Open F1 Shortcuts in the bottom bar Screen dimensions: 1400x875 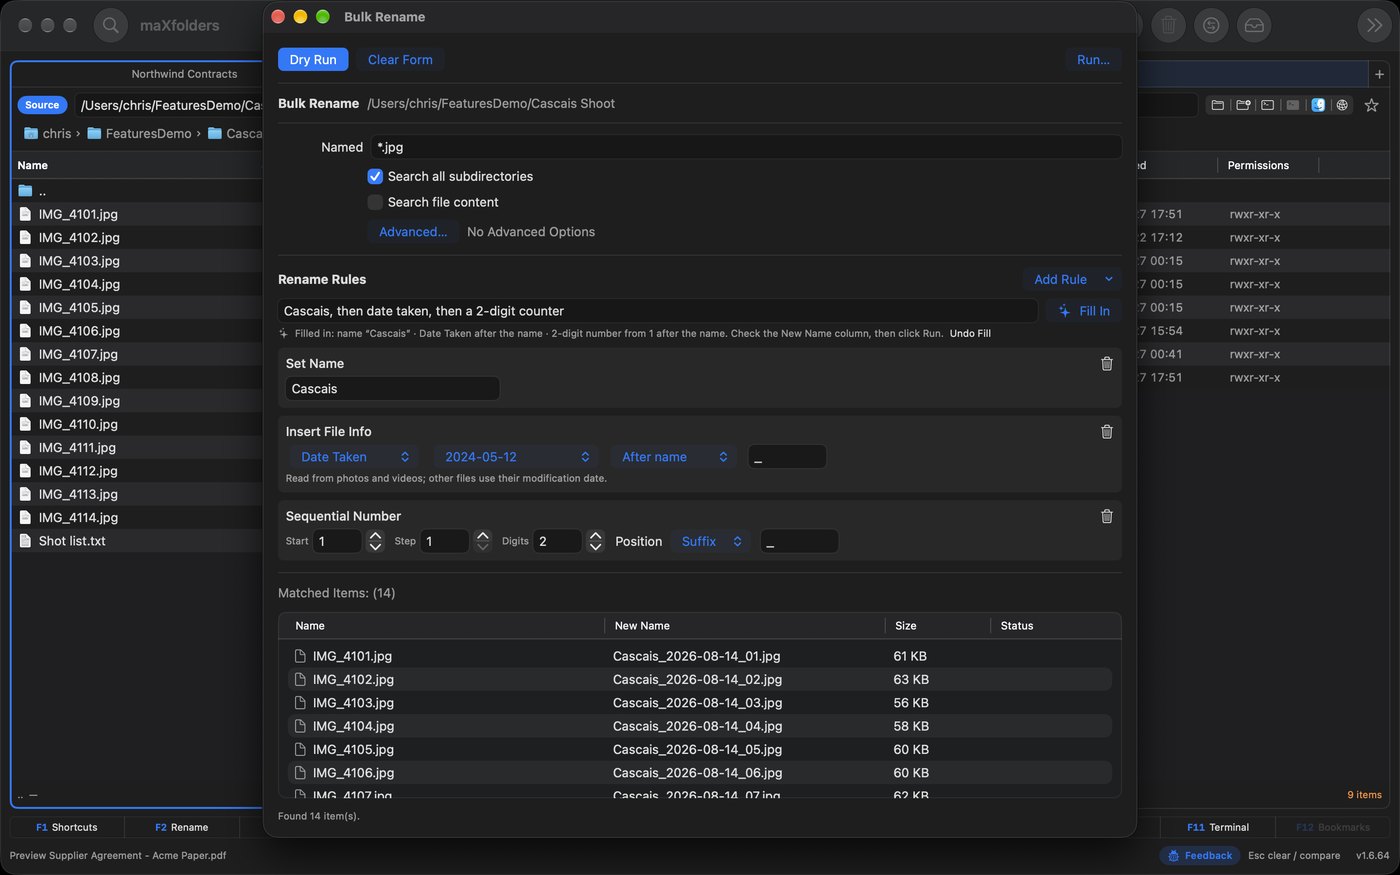click(x=67, y=827)
